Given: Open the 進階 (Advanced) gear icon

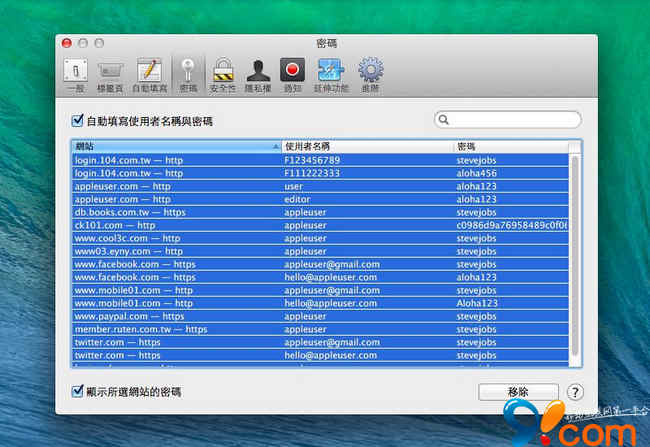Looking at the screenshot, I should [371, 74].
